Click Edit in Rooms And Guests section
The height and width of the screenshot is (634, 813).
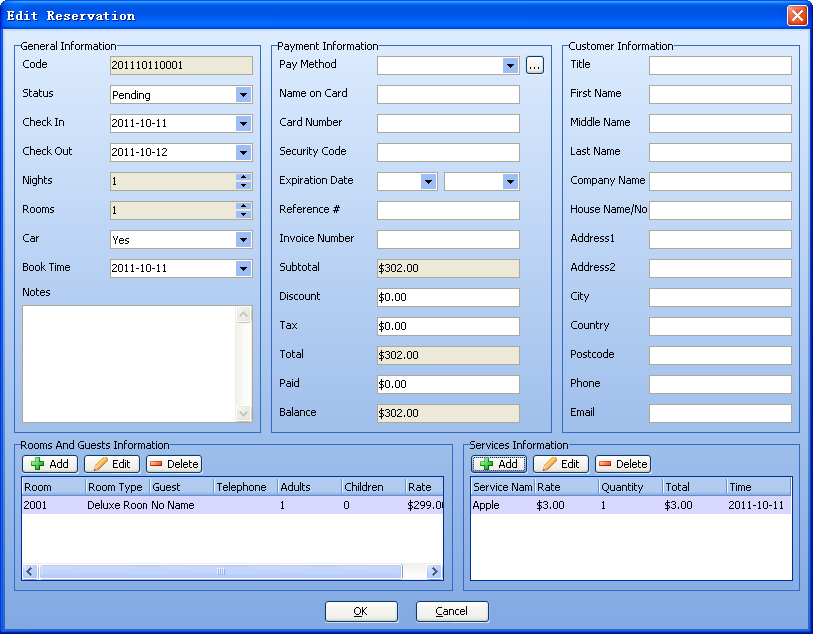111,464
